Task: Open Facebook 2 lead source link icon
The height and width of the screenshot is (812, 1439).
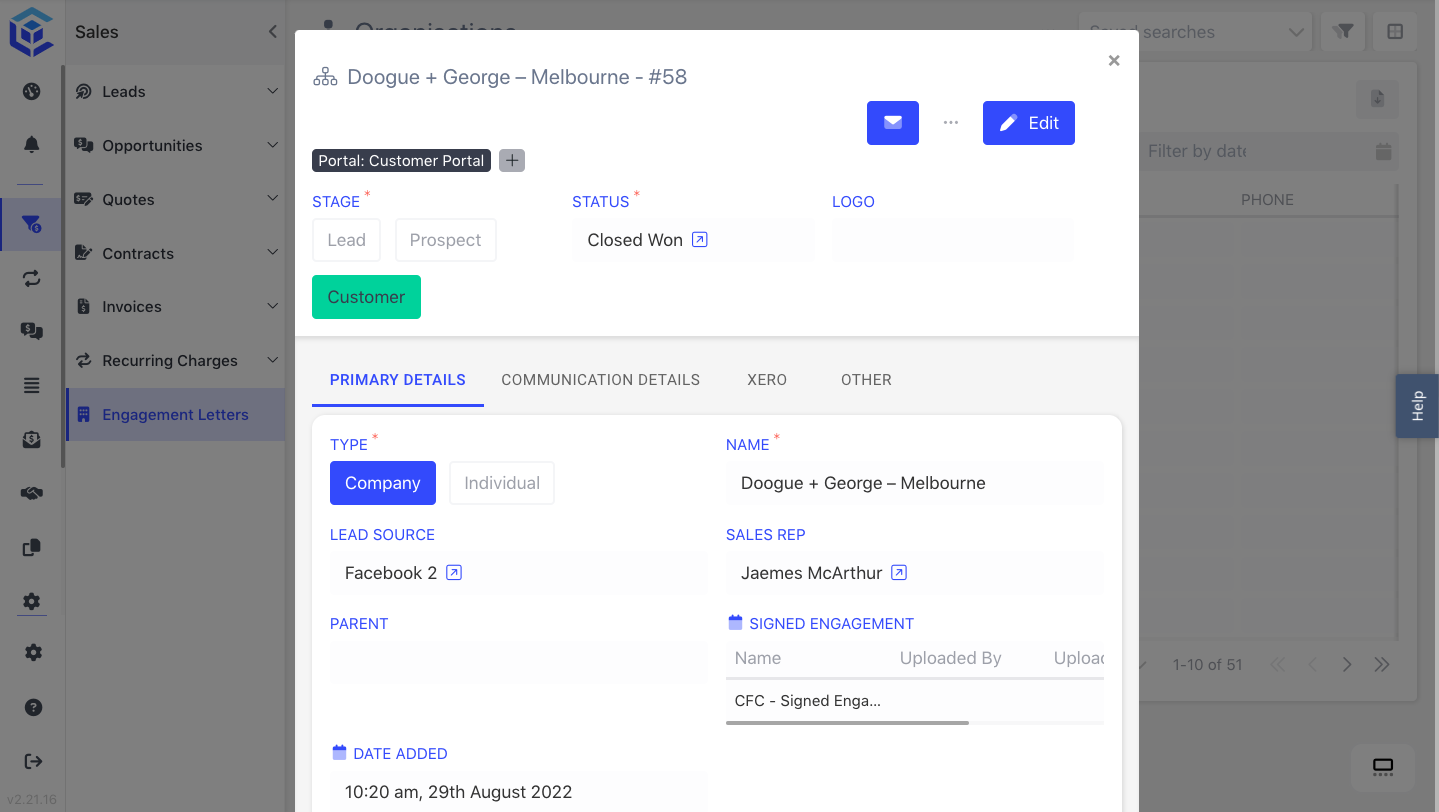Action: (x=454, y=573)
